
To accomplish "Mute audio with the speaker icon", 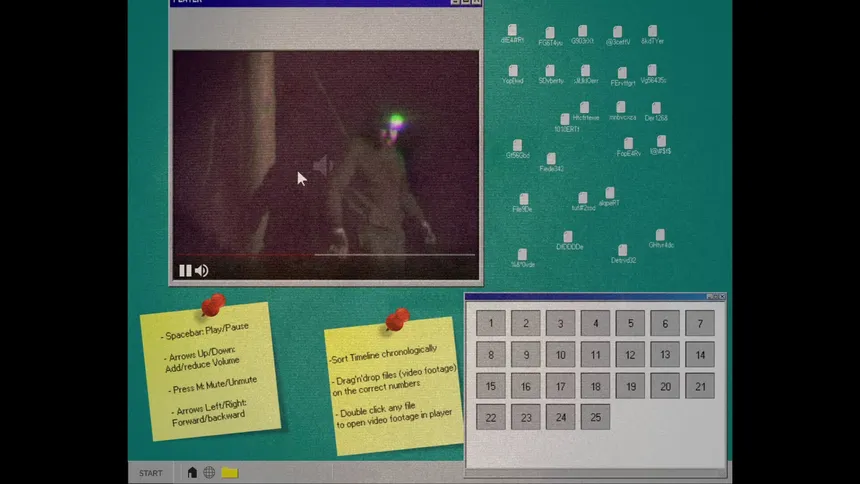I will click(x=201, y=270).
